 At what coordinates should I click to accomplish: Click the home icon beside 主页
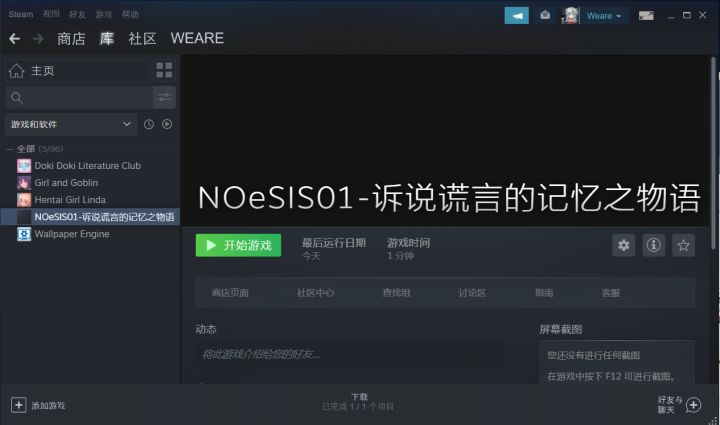pyautogui.click(x=17, y=71)
